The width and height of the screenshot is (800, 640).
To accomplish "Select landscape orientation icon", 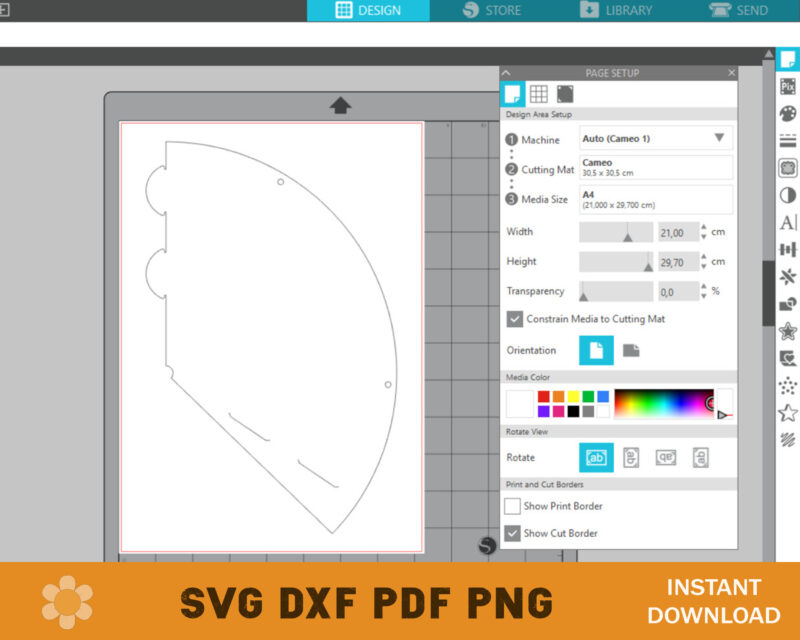I will (x=631, y=350).
